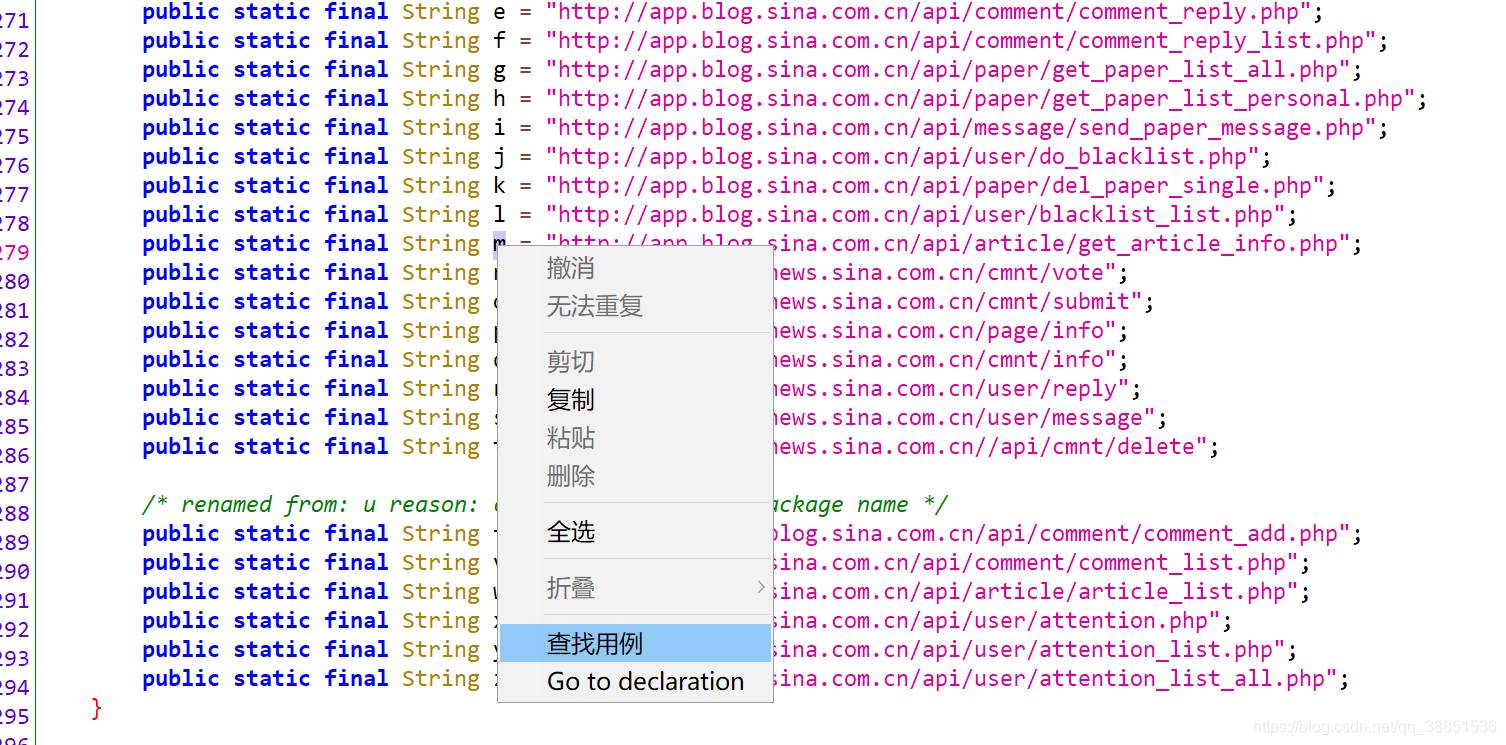
Task: Click the article_list.php URL string
Action: coord(1036,593)
